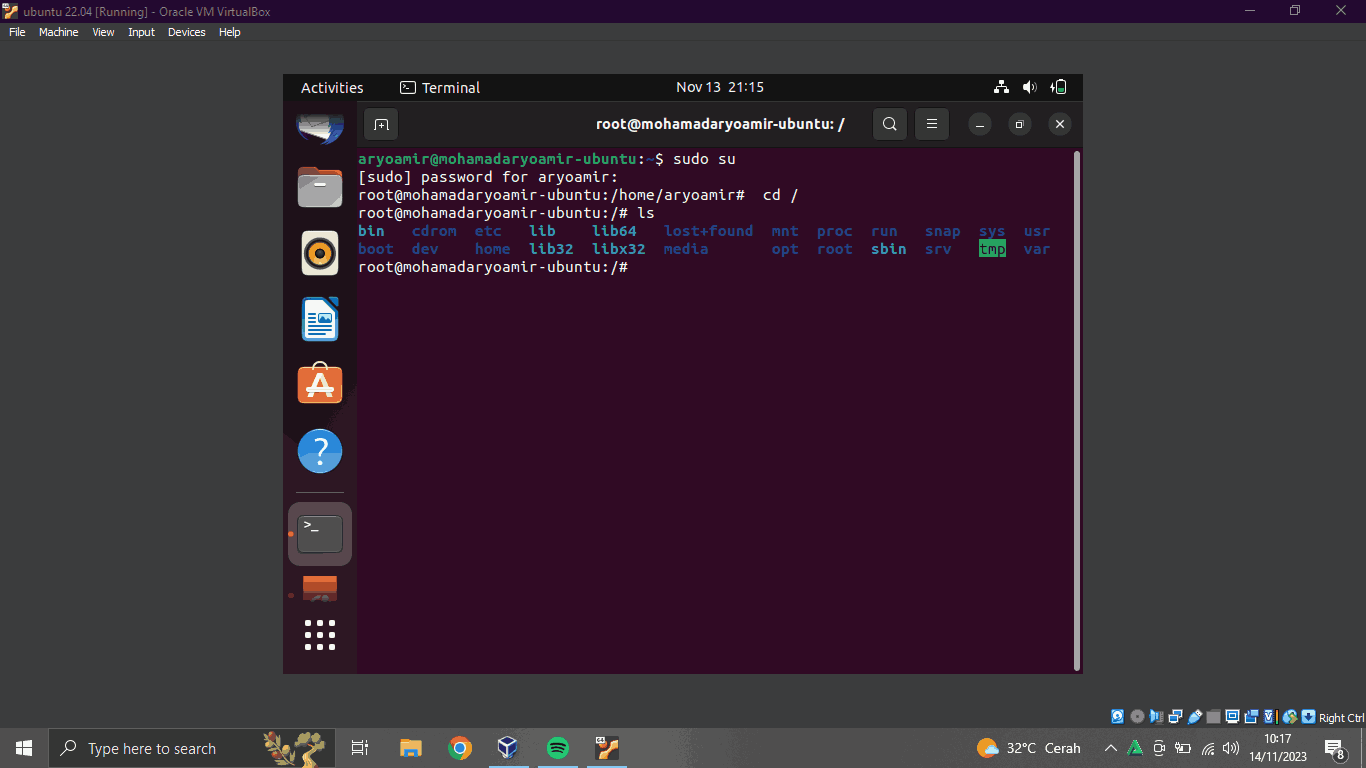Click the terminal vertical scrollbar
This screenshot has height=768, width=1366.
coord(1076,410)
